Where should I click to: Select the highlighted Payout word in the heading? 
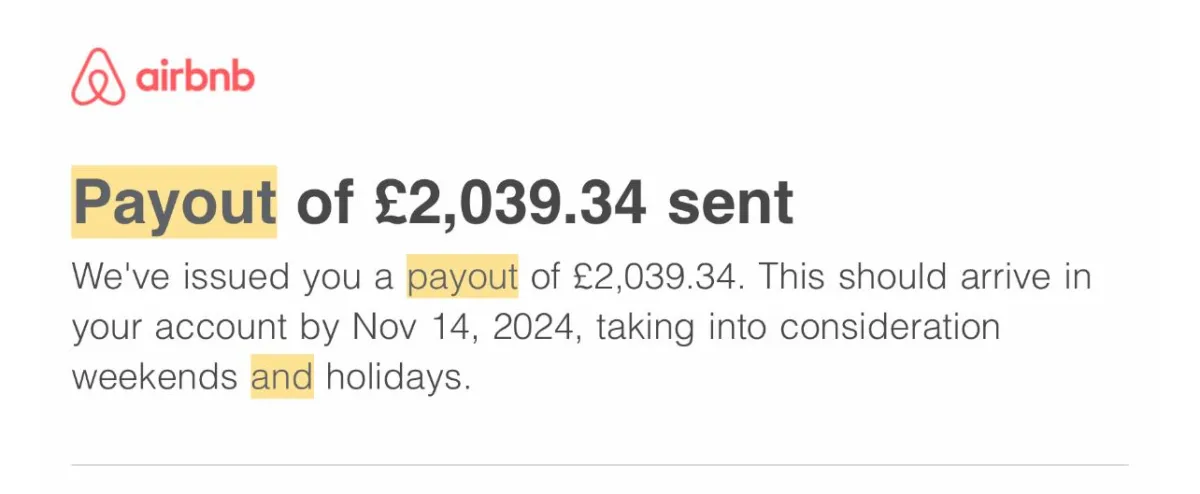tap(174, 202)
